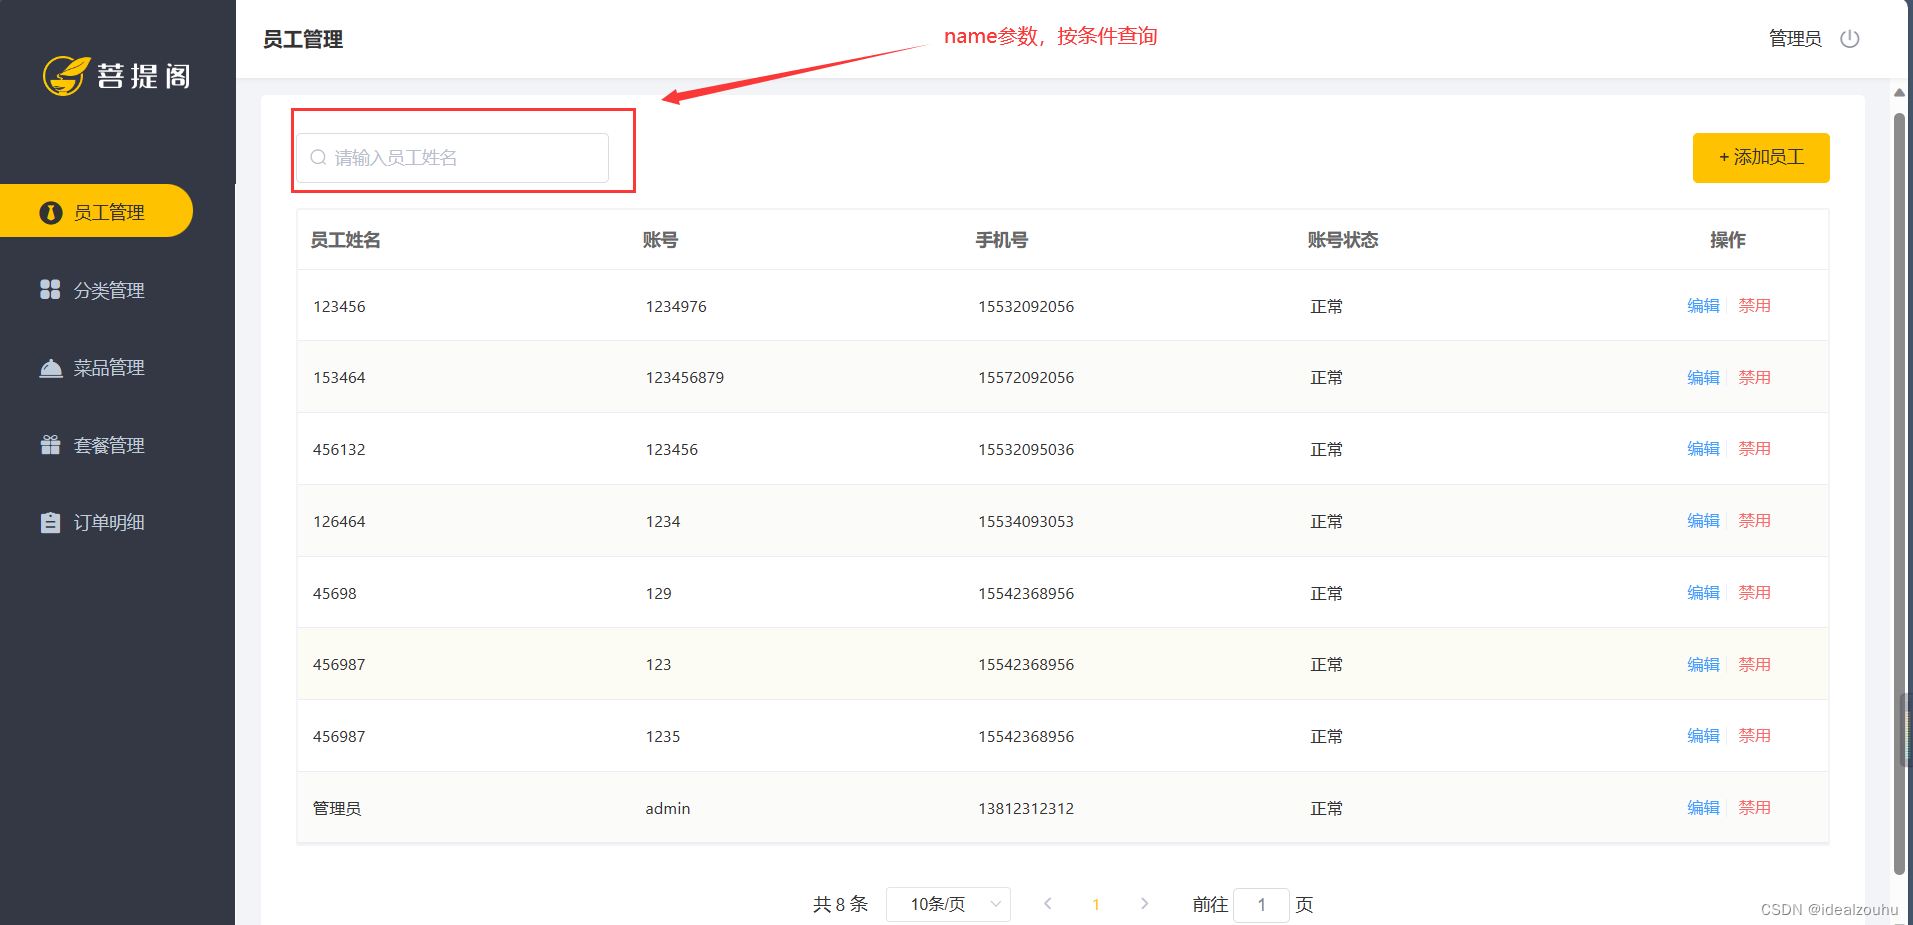Click status 正常 in admin row

(1327, 809)
